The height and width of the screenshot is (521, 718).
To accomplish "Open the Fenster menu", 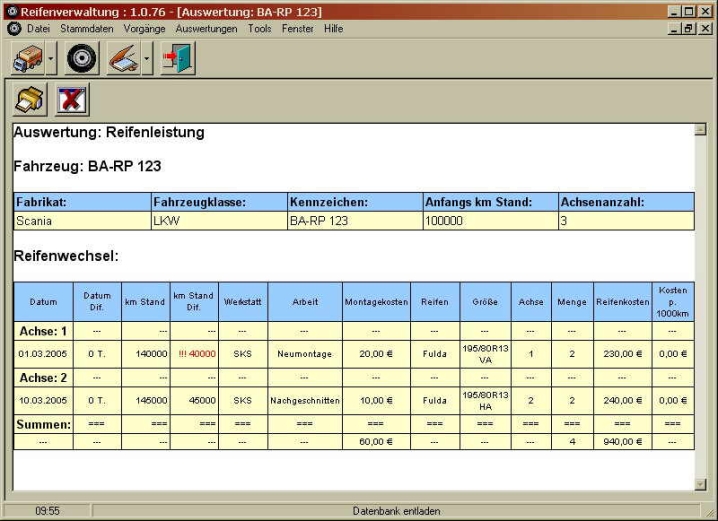I will tap(298, 29).
